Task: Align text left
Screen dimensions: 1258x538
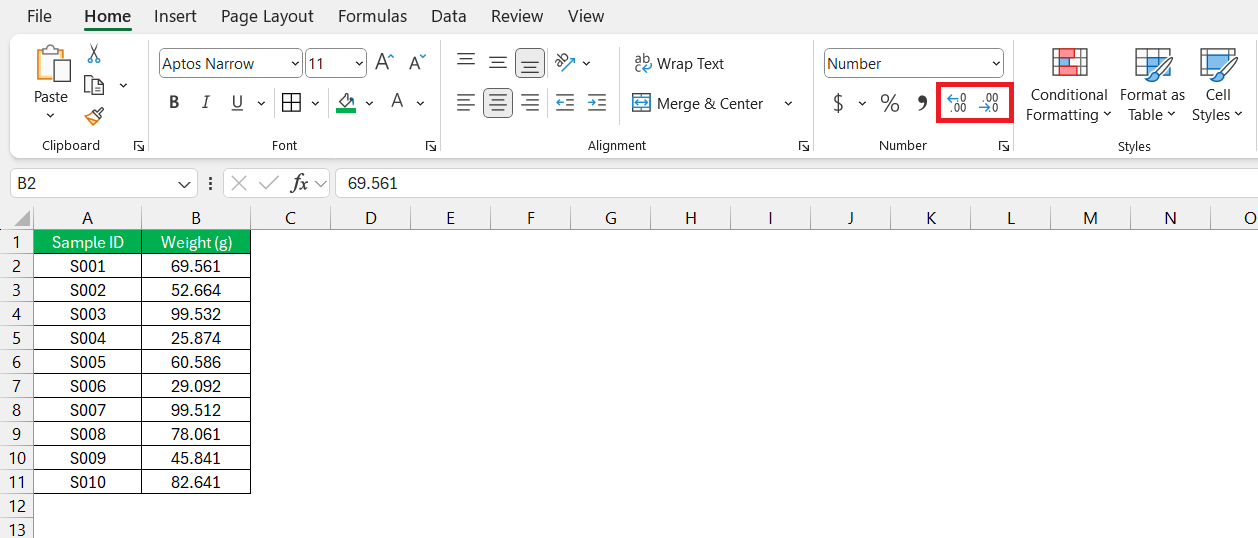Action: pyautogui.click(x=466, y=103)
